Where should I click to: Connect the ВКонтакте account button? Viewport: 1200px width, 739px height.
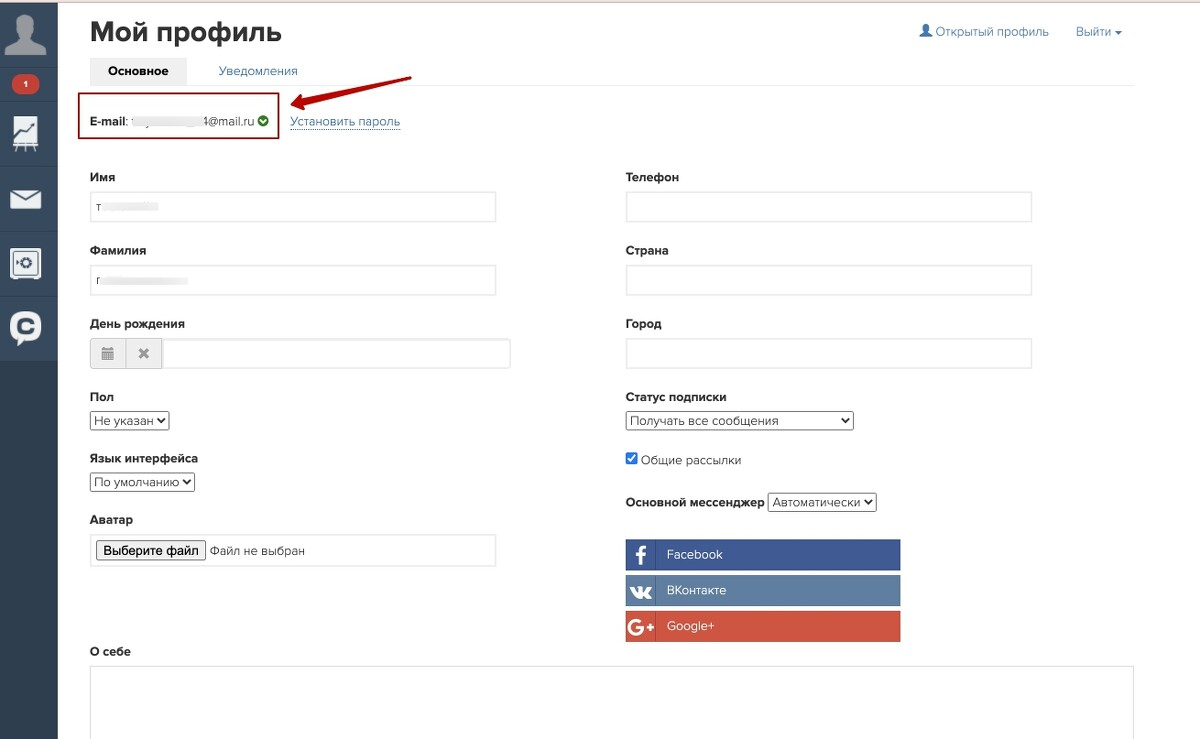click(x=763, y=591)
